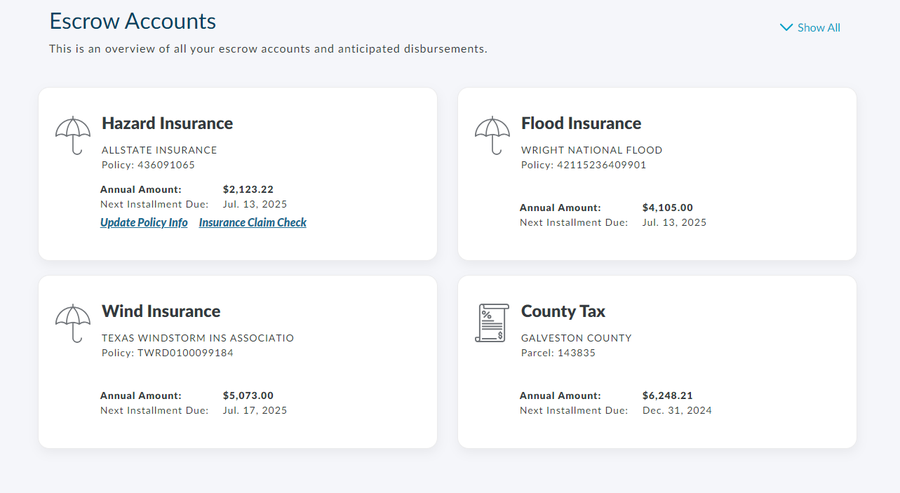The width and height of the screenshot is (900, 493).
Task: Expand the Show All chevron
Action: click(x=786, y=28)
